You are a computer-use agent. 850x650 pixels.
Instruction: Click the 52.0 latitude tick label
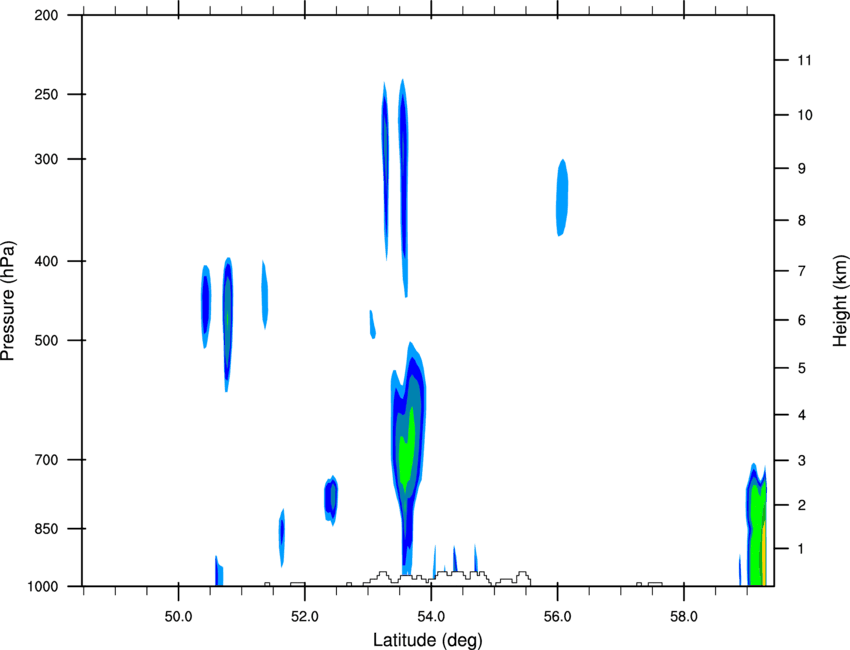tap(305, 617)
